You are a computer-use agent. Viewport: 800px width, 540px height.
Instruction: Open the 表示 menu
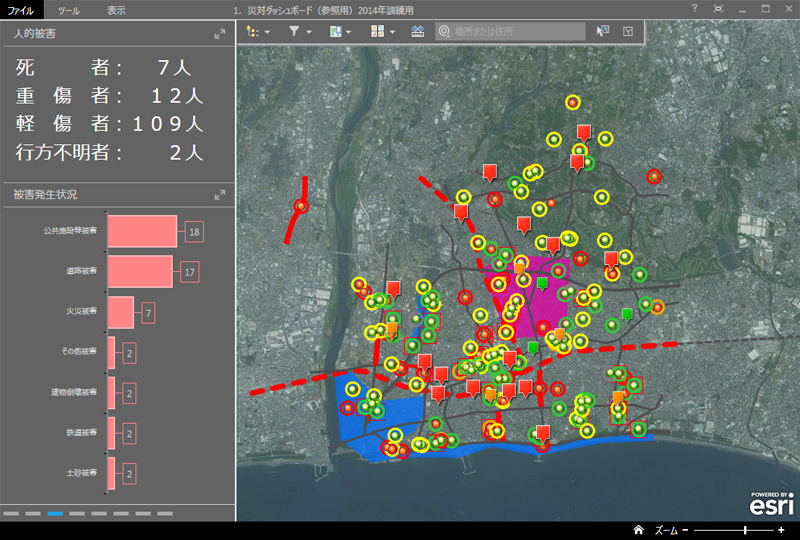click(116, 9)
